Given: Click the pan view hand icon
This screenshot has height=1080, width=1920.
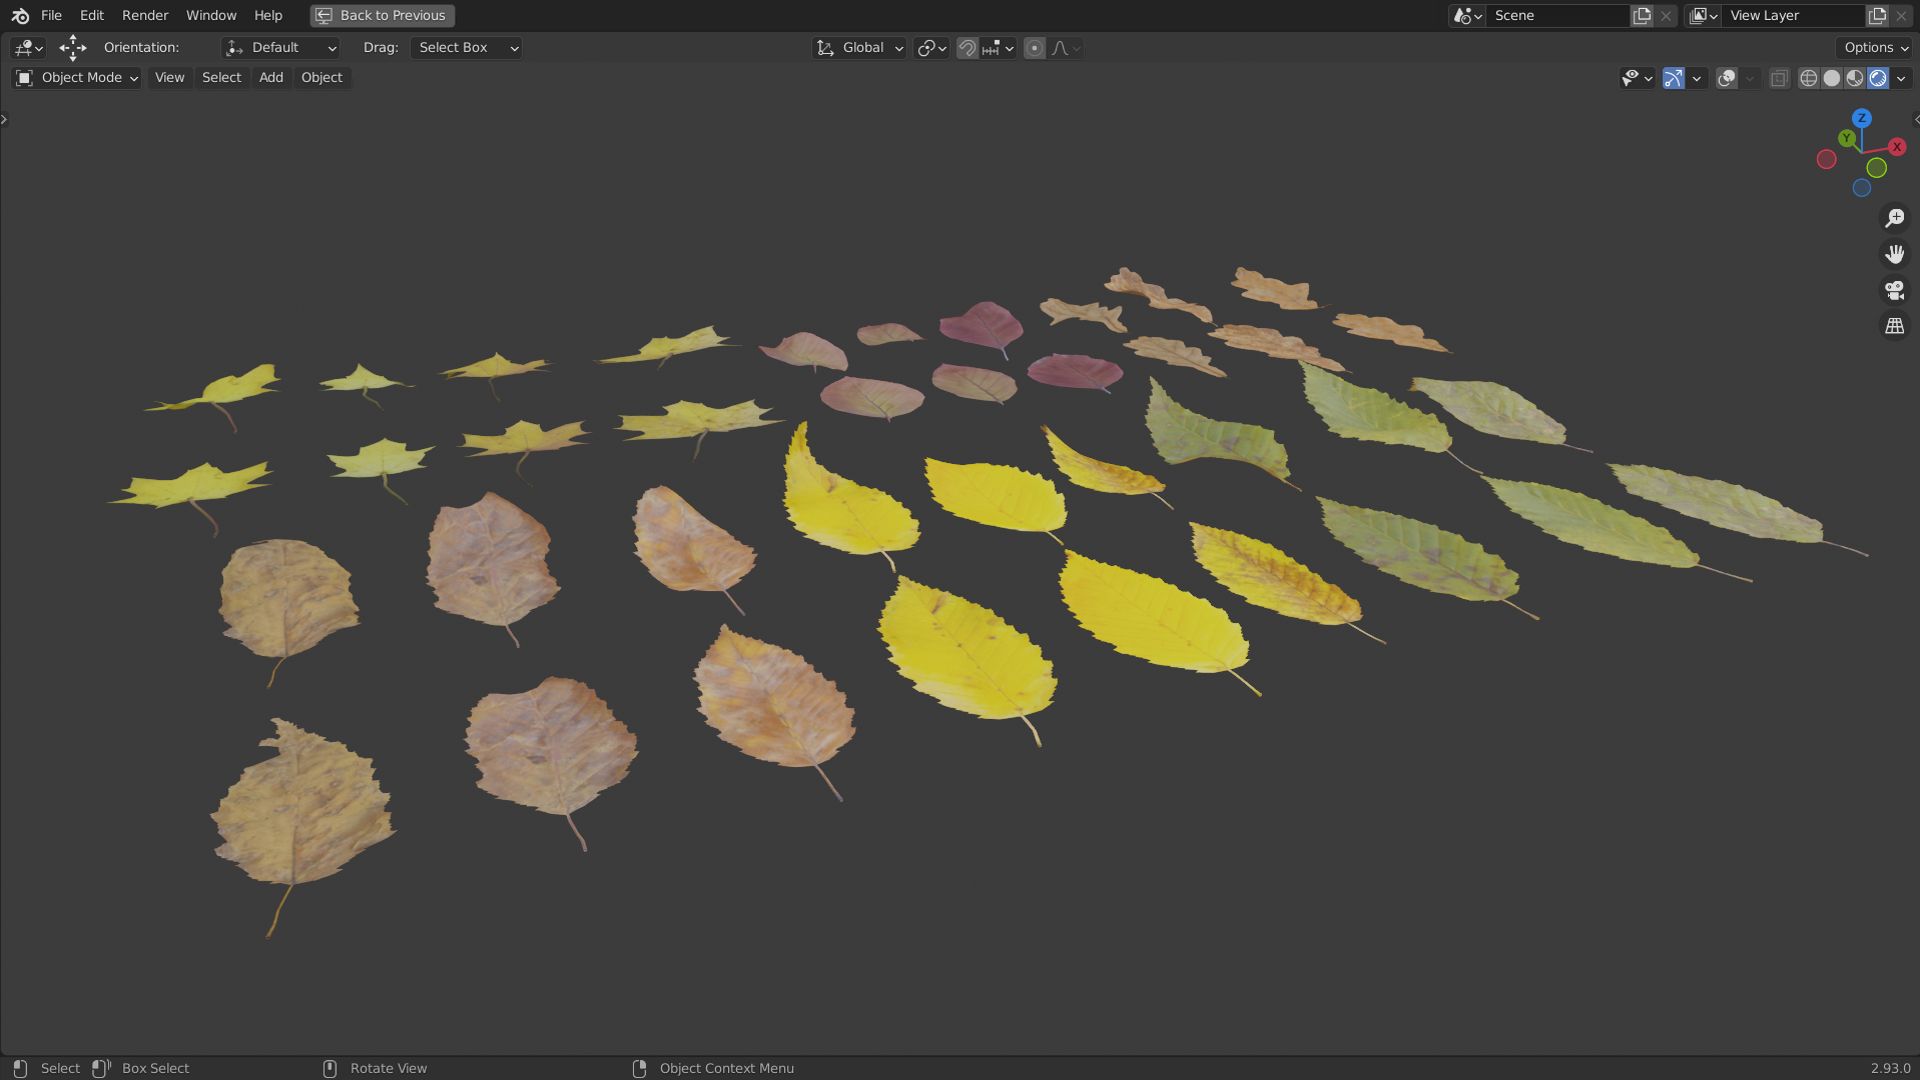Looking at the screenshot, I should pyautogui.click(x=1894, y=254).
